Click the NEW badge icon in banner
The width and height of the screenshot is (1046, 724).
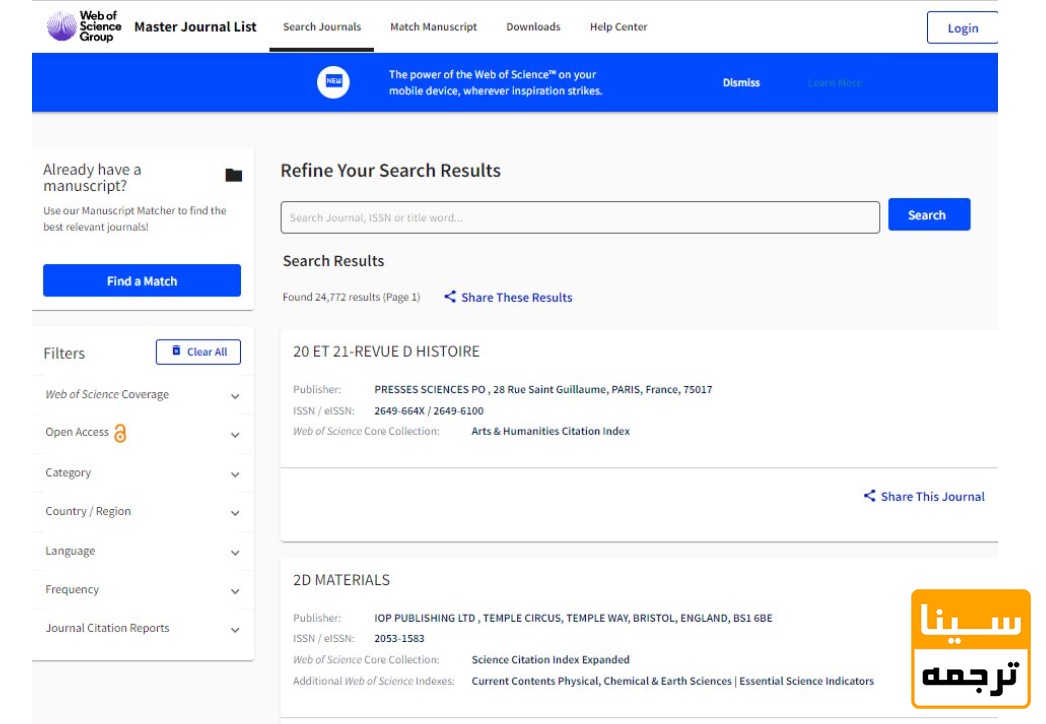(x=333, y=82)
